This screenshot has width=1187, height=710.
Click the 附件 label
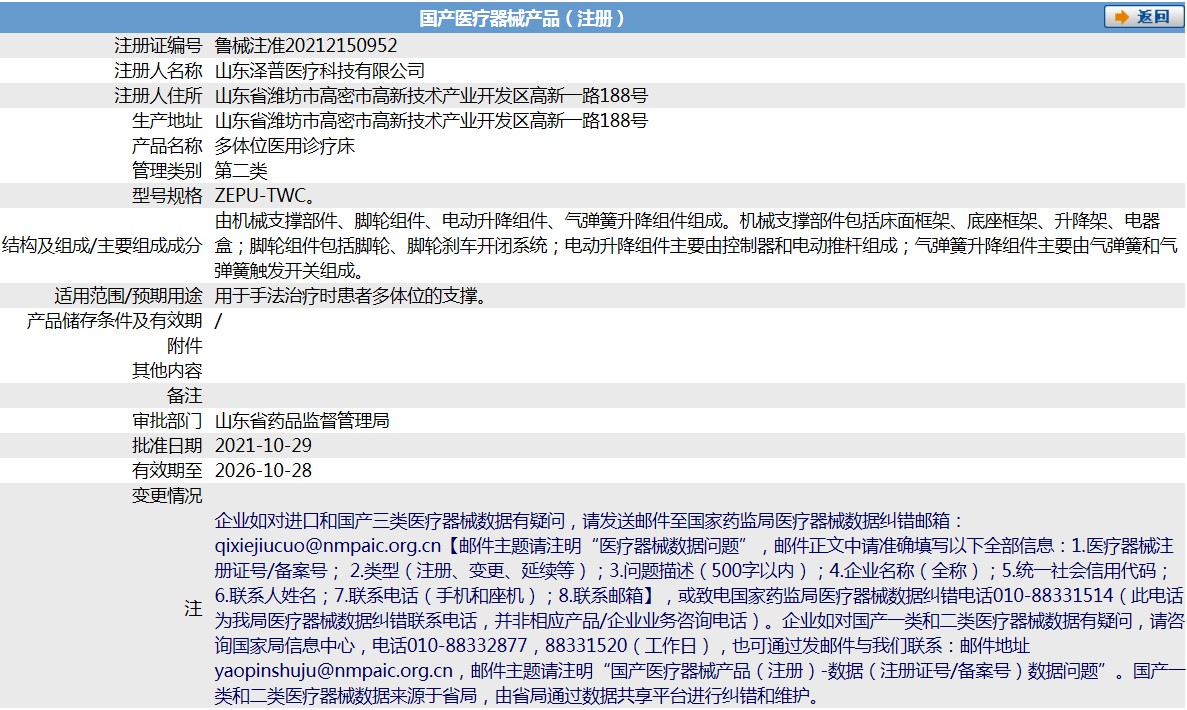pyautogui.click(x=185, y=345)
